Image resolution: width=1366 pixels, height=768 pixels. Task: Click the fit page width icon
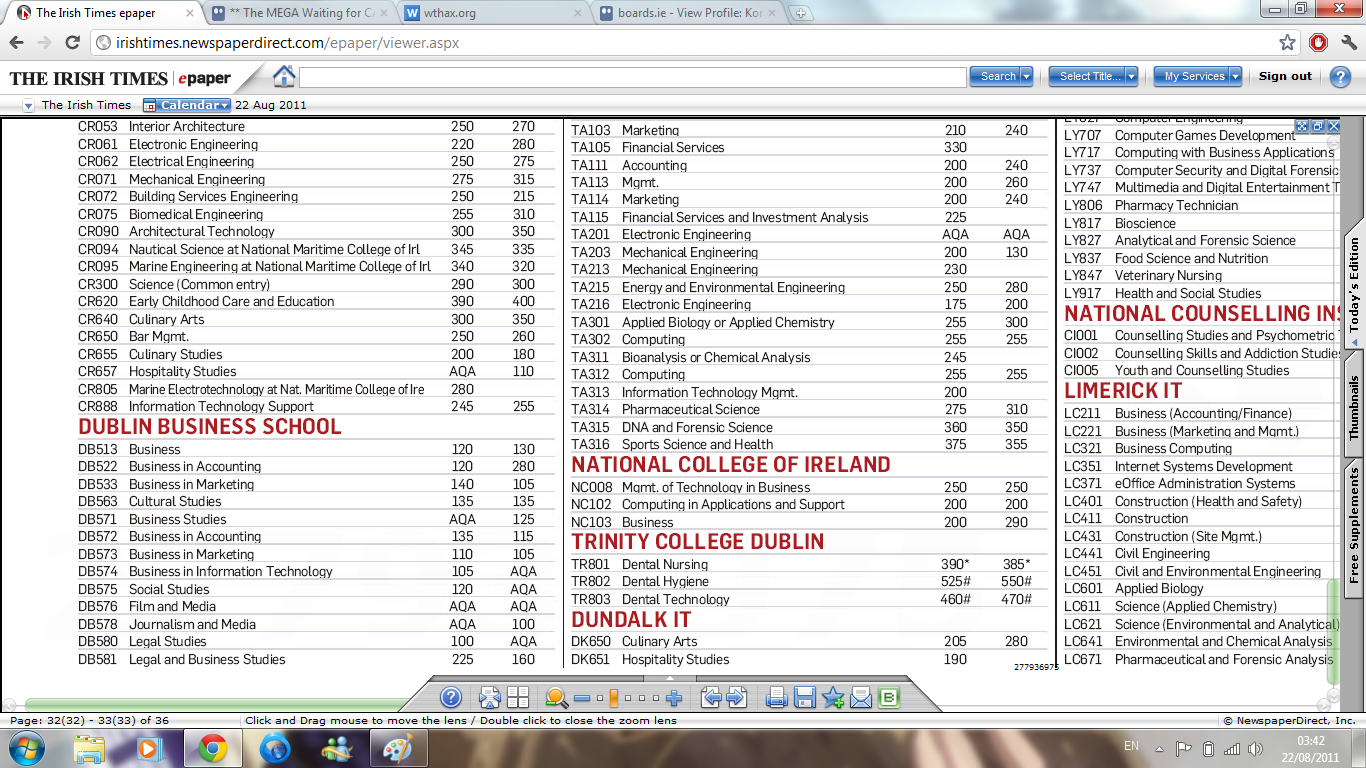[490, 698]
